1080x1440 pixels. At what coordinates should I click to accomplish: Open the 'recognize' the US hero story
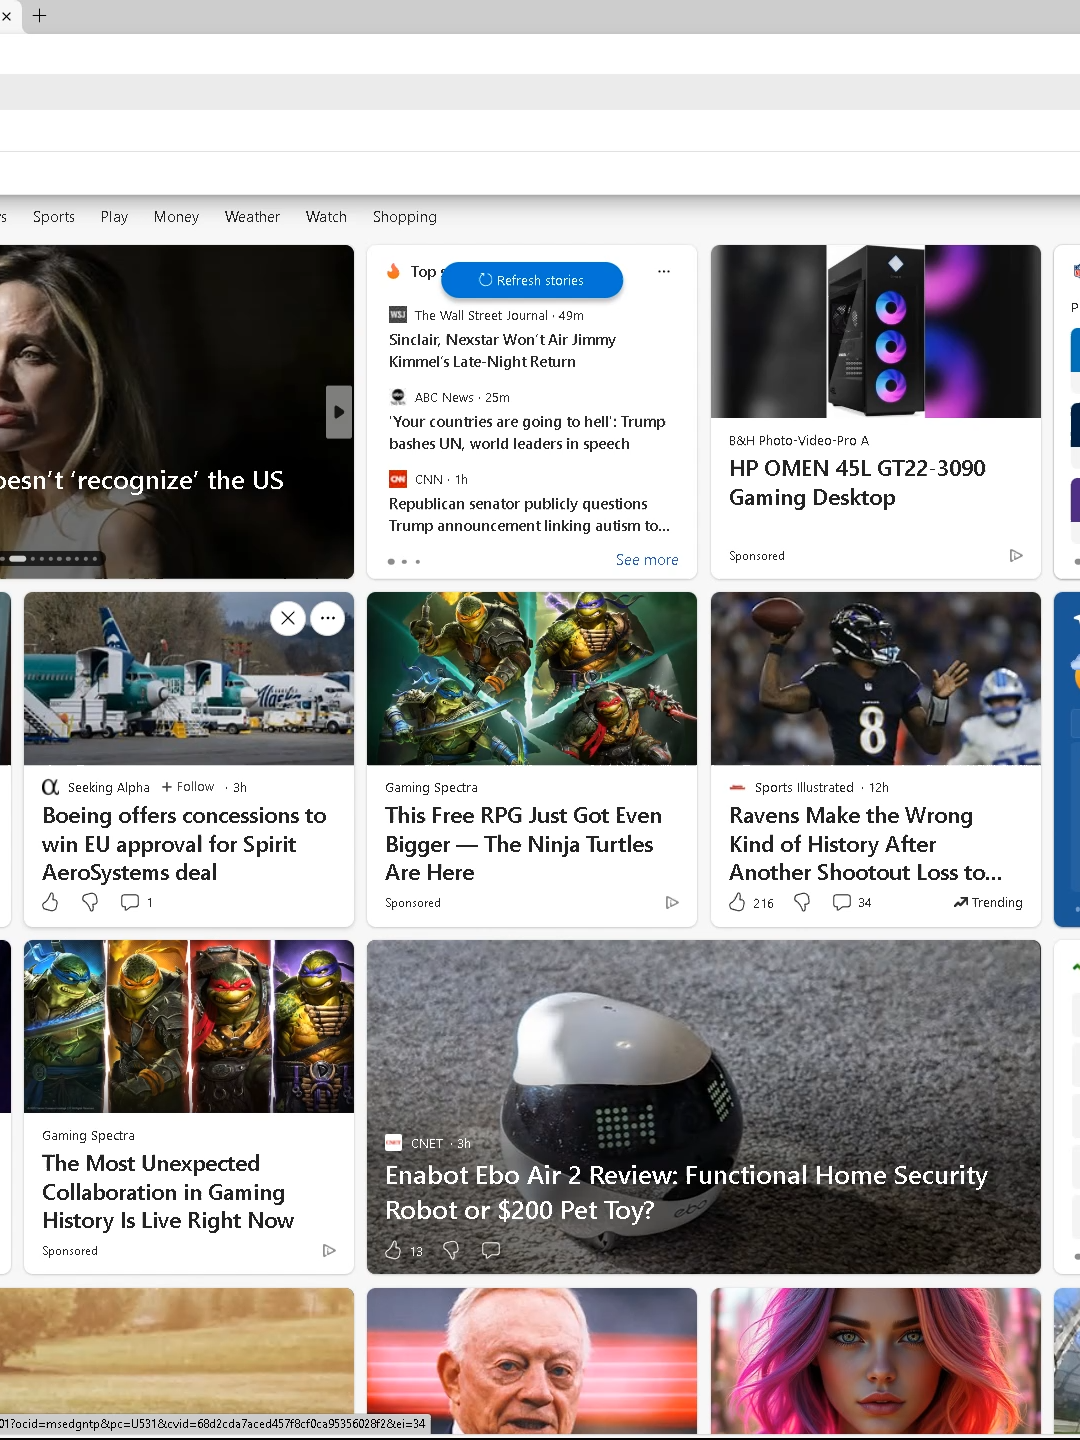click(x=142, y=480)
